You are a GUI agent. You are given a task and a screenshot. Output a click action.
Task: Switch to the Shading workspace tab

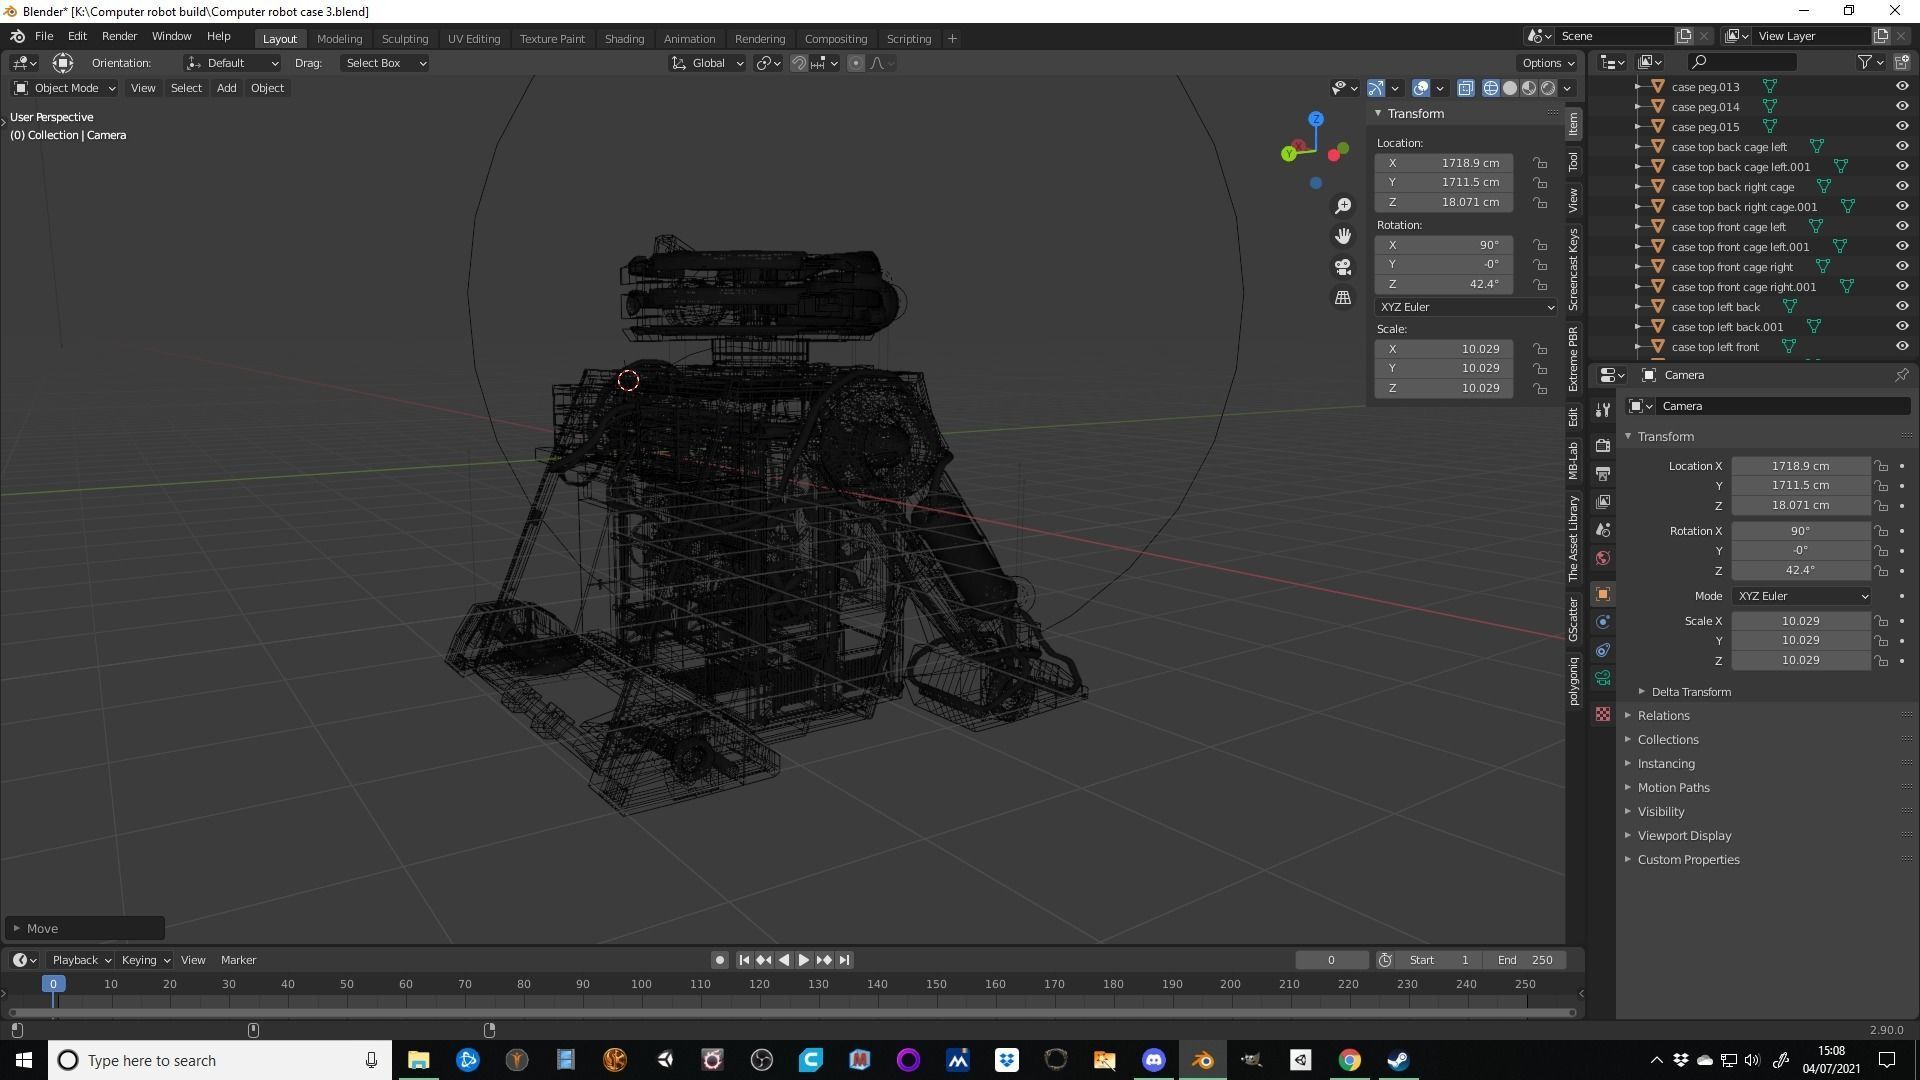pyautogui.click(x=624, y=39)
